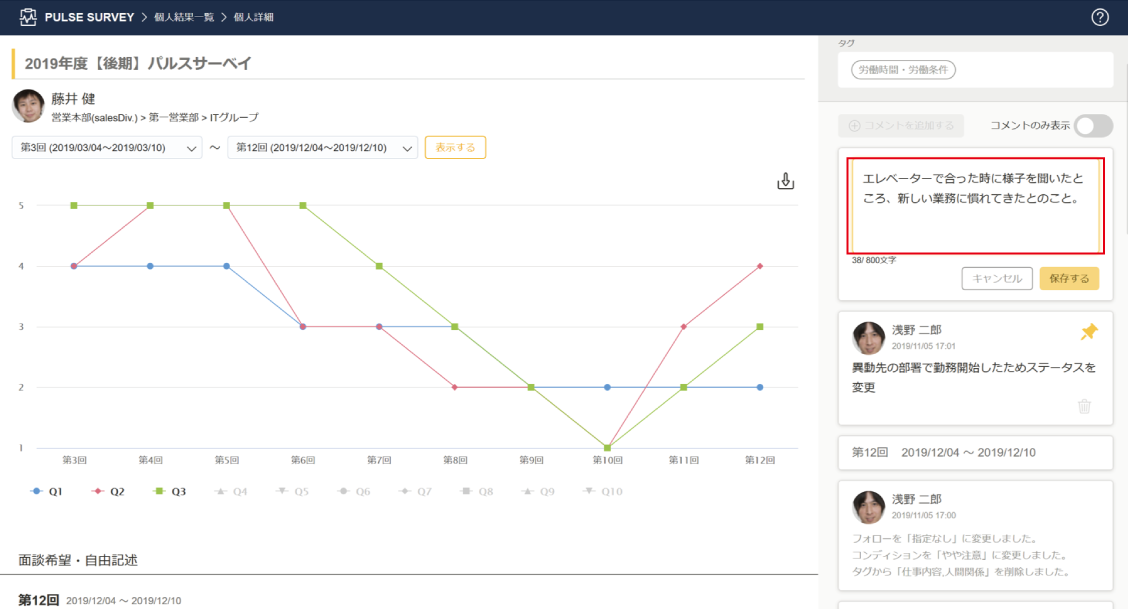Image resolution: width=1128 pixels, height=609 pixels.
Task: Click 保存する to save comment
Action: click(1069, 278)
